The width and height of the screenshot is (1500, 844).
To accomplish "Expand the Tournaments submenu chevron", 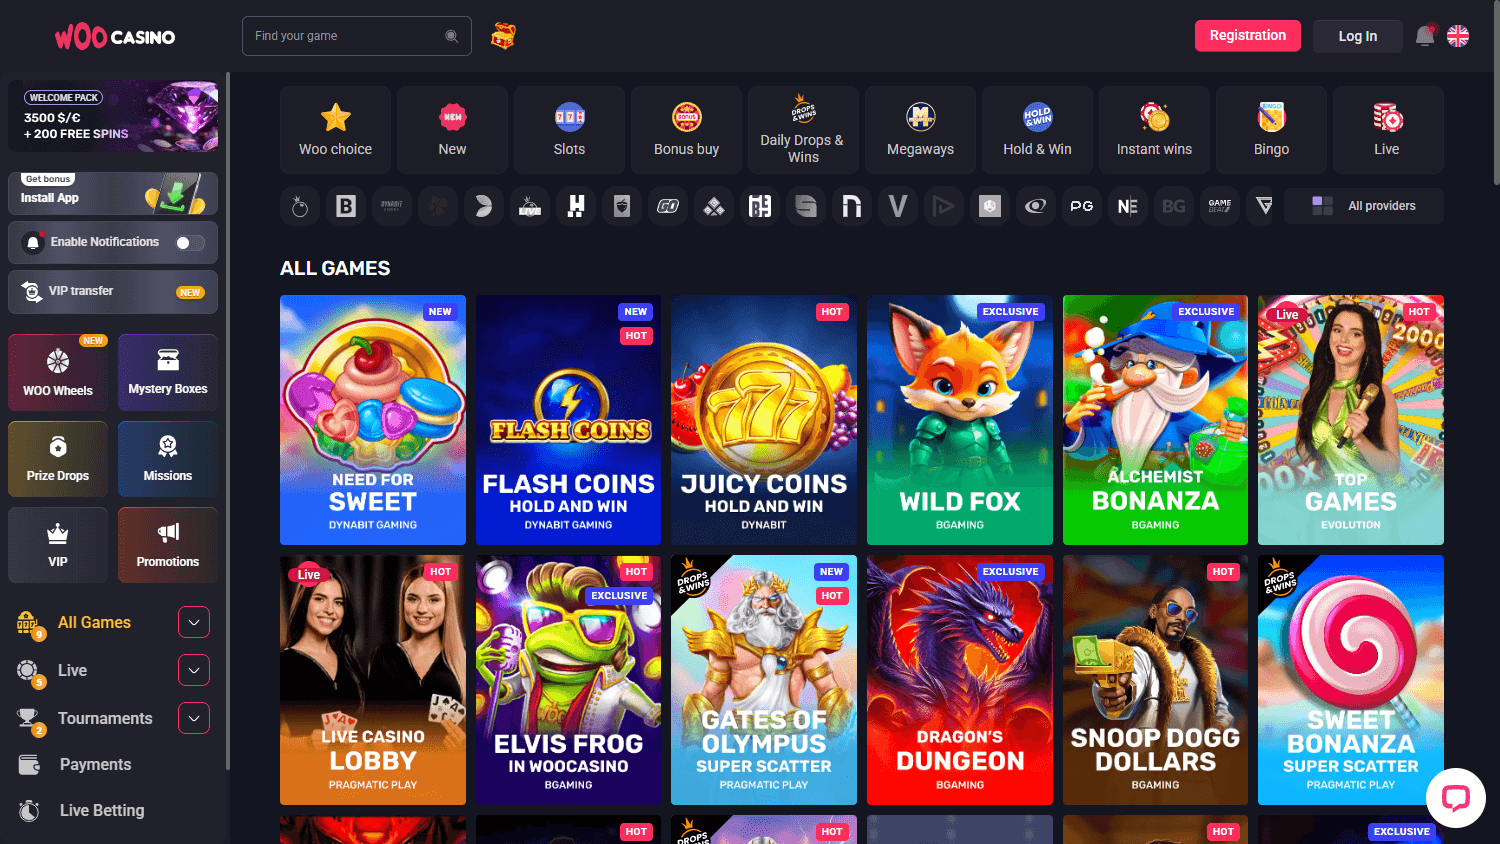I will pos(194,718).
